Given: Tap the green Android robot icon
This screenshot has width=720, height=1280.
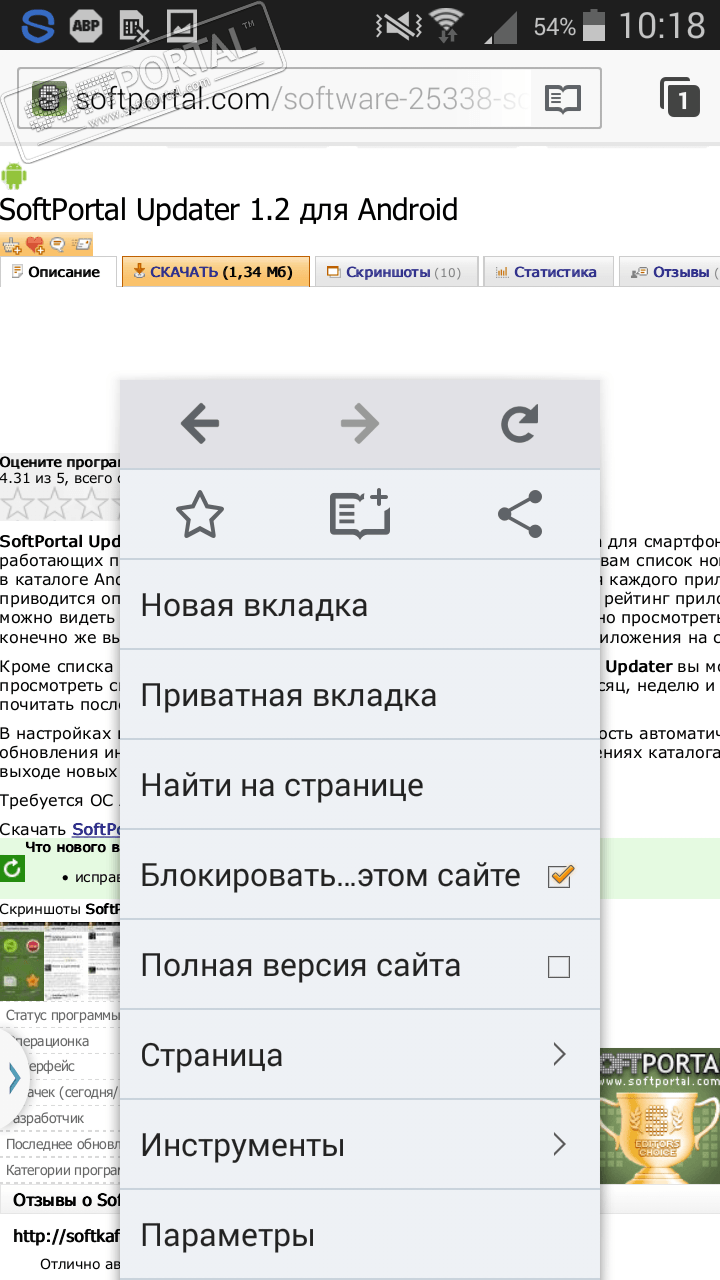Looking at the screenshot, I should click(14, 176).
